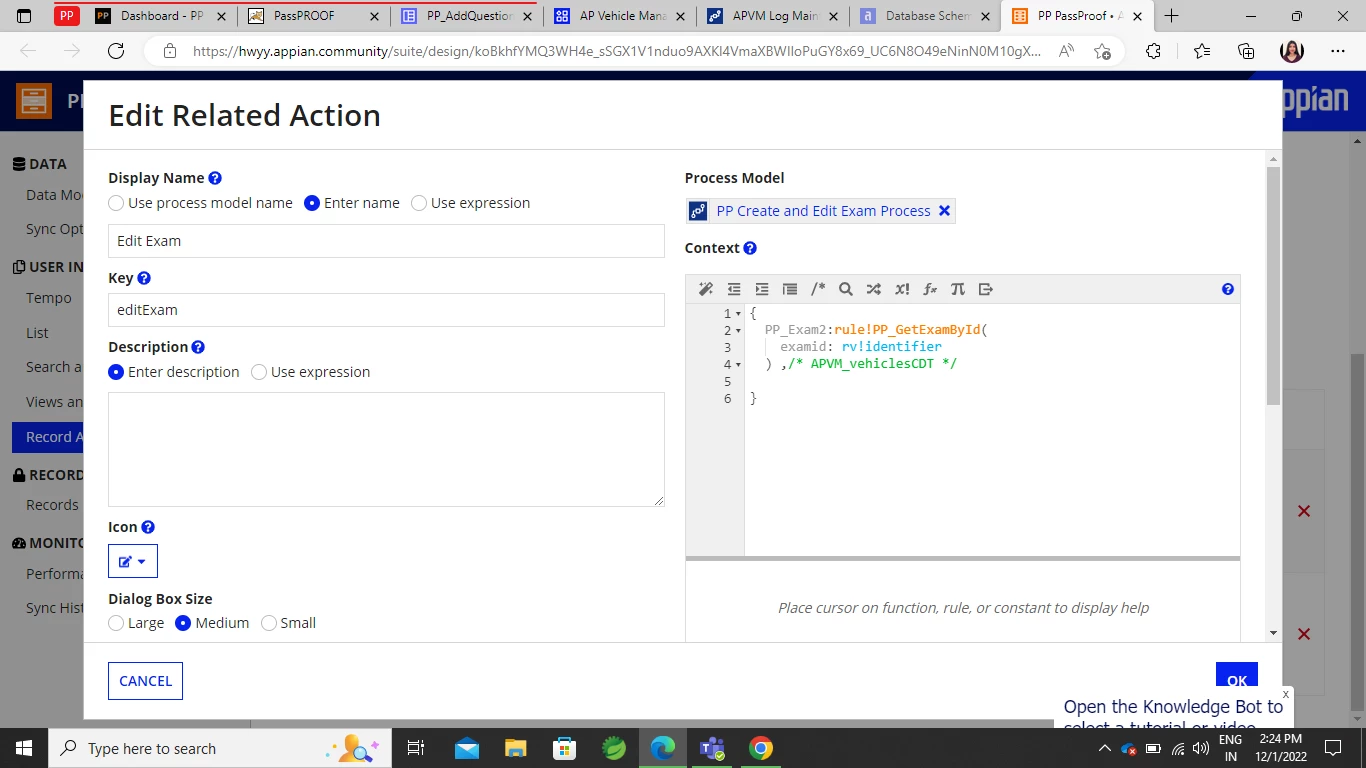
Task: Click in the Display Name text field
Action: coord(386,241)
